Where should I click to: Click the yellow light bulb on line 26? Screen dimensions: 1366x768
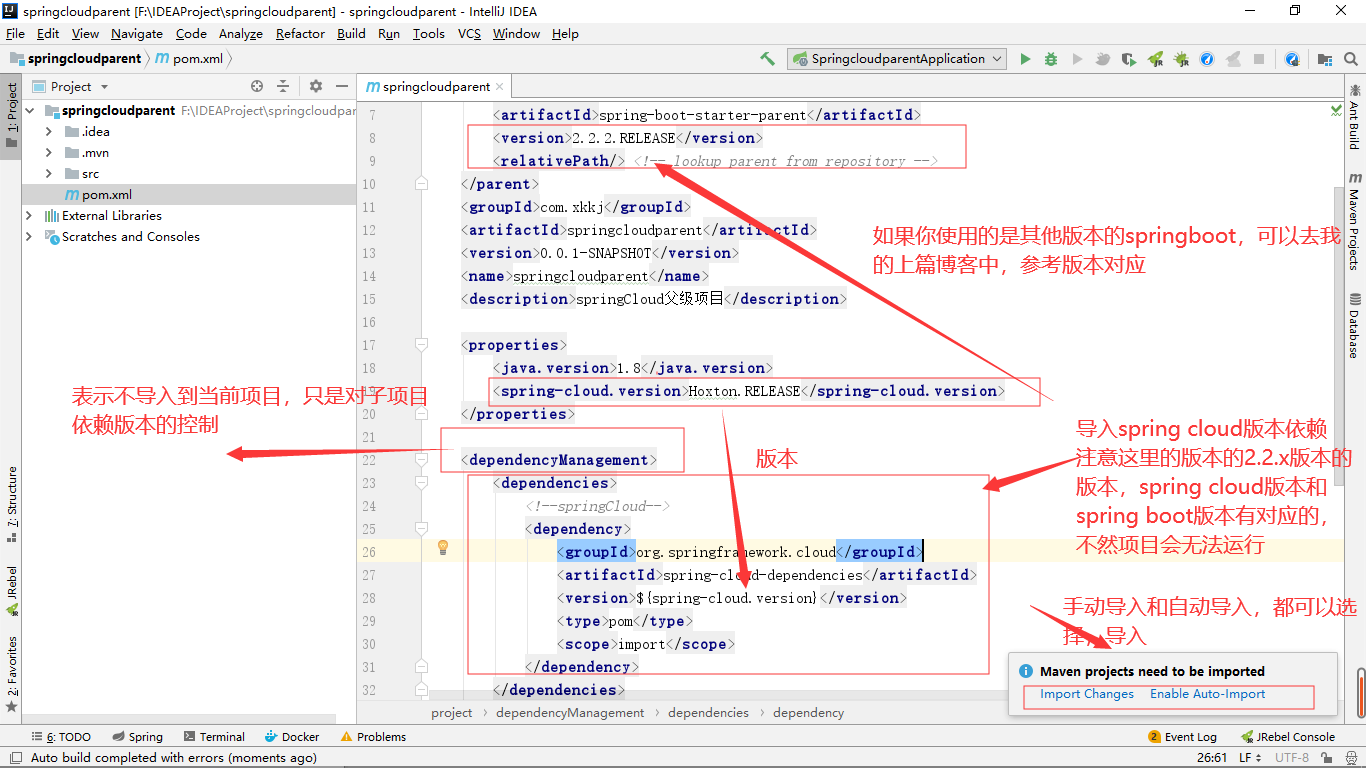443,547
